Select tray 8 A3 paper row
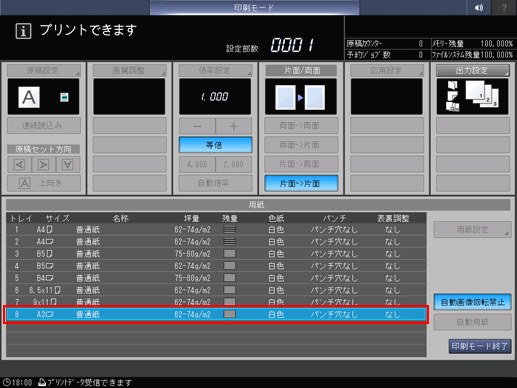The image size is (517, 388). (216, 314)
